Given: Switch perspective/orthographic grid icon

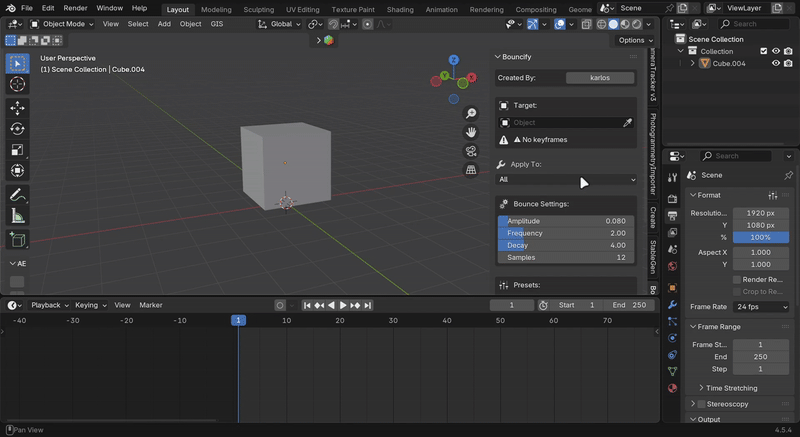Looking at the screenshot, I should coord(471,170).
